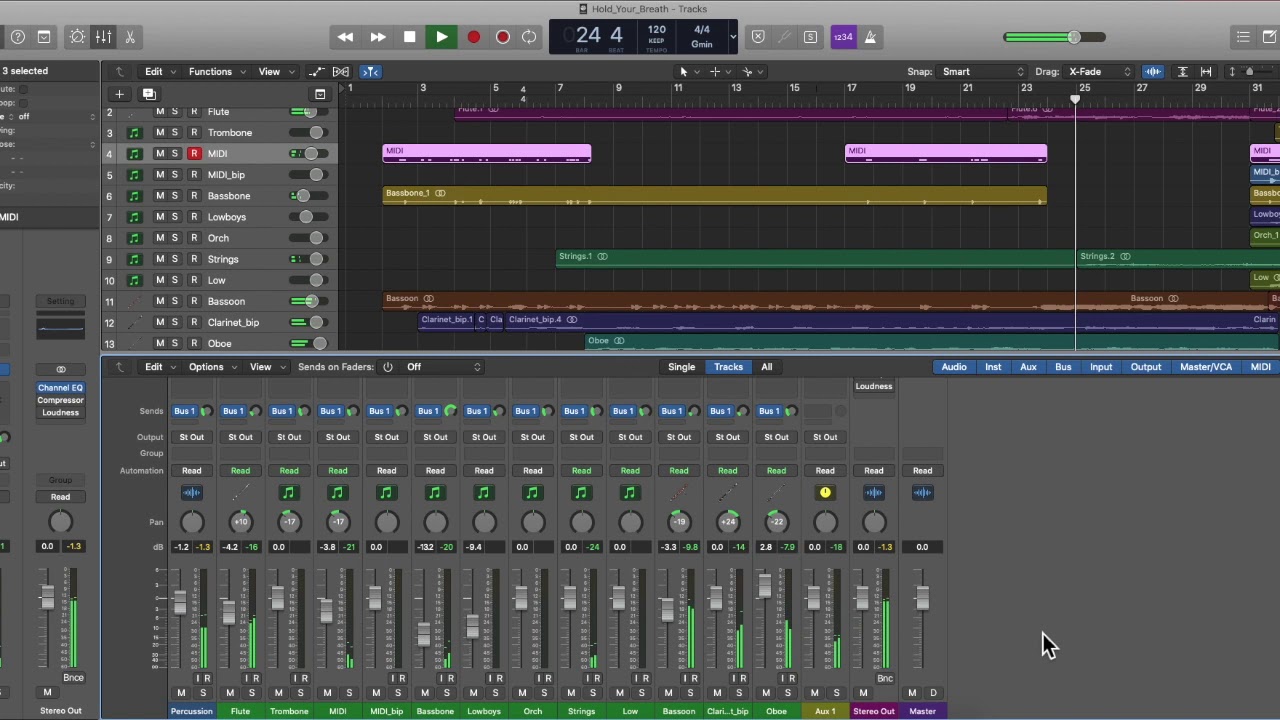Open the Snap mode dropdown showing Smart
1280x720 pixels.
tap(983, 71)
